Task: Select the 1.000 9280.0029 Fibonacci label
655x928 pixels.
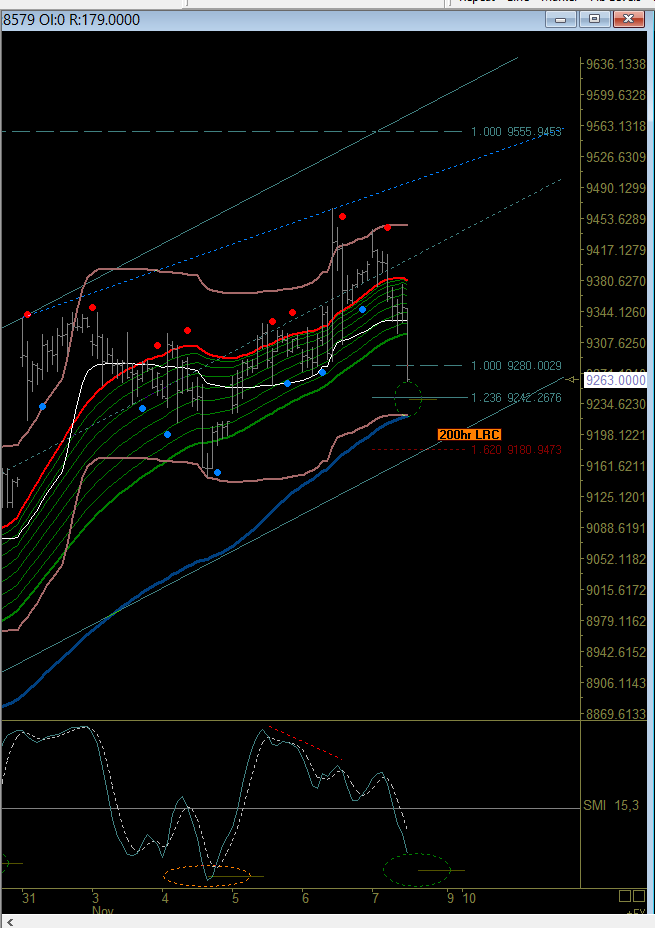Action: pyautogui.click(x=516, y=366)
